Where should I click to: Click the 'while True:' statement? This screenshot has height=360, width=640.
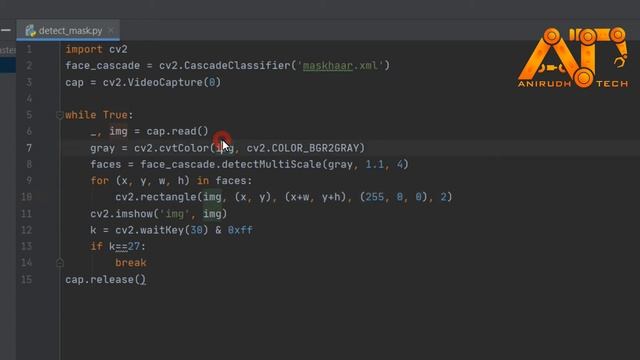99,115
